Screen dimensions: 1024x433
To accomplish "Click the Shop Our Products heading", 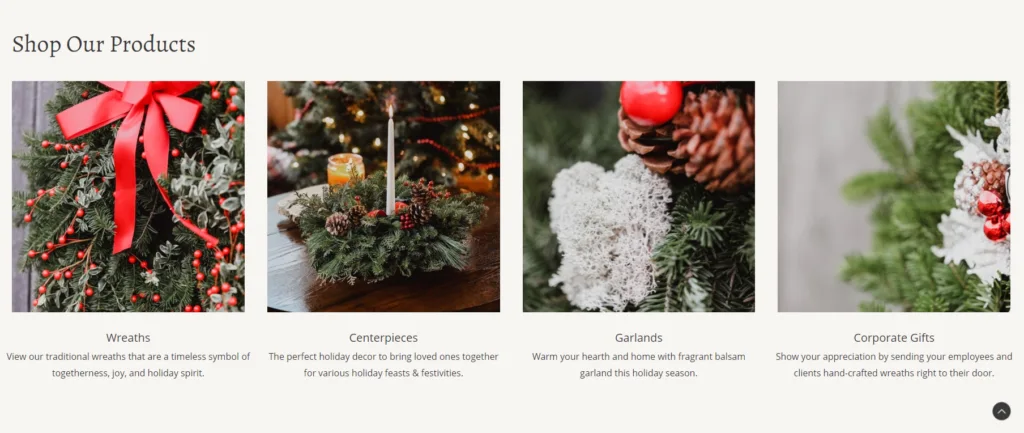I will (x=104, y=44).
